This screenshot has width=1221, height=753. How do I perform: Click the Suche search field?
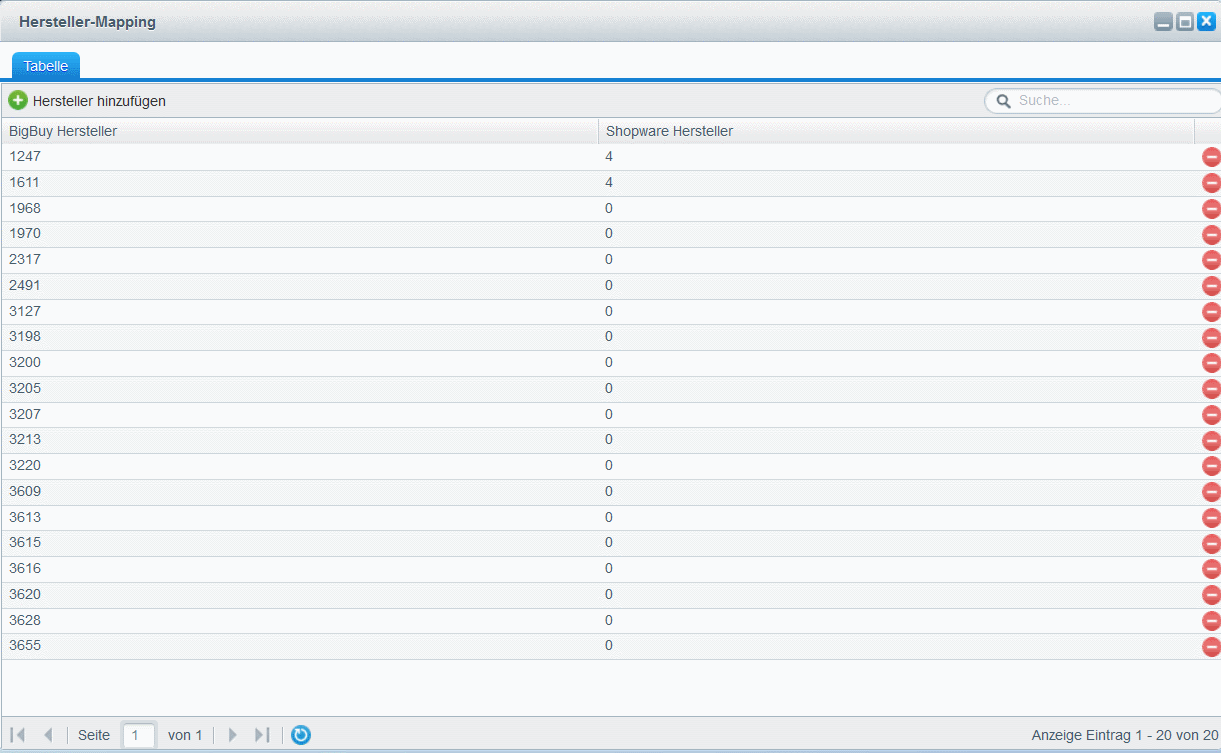click(1110, 101)
